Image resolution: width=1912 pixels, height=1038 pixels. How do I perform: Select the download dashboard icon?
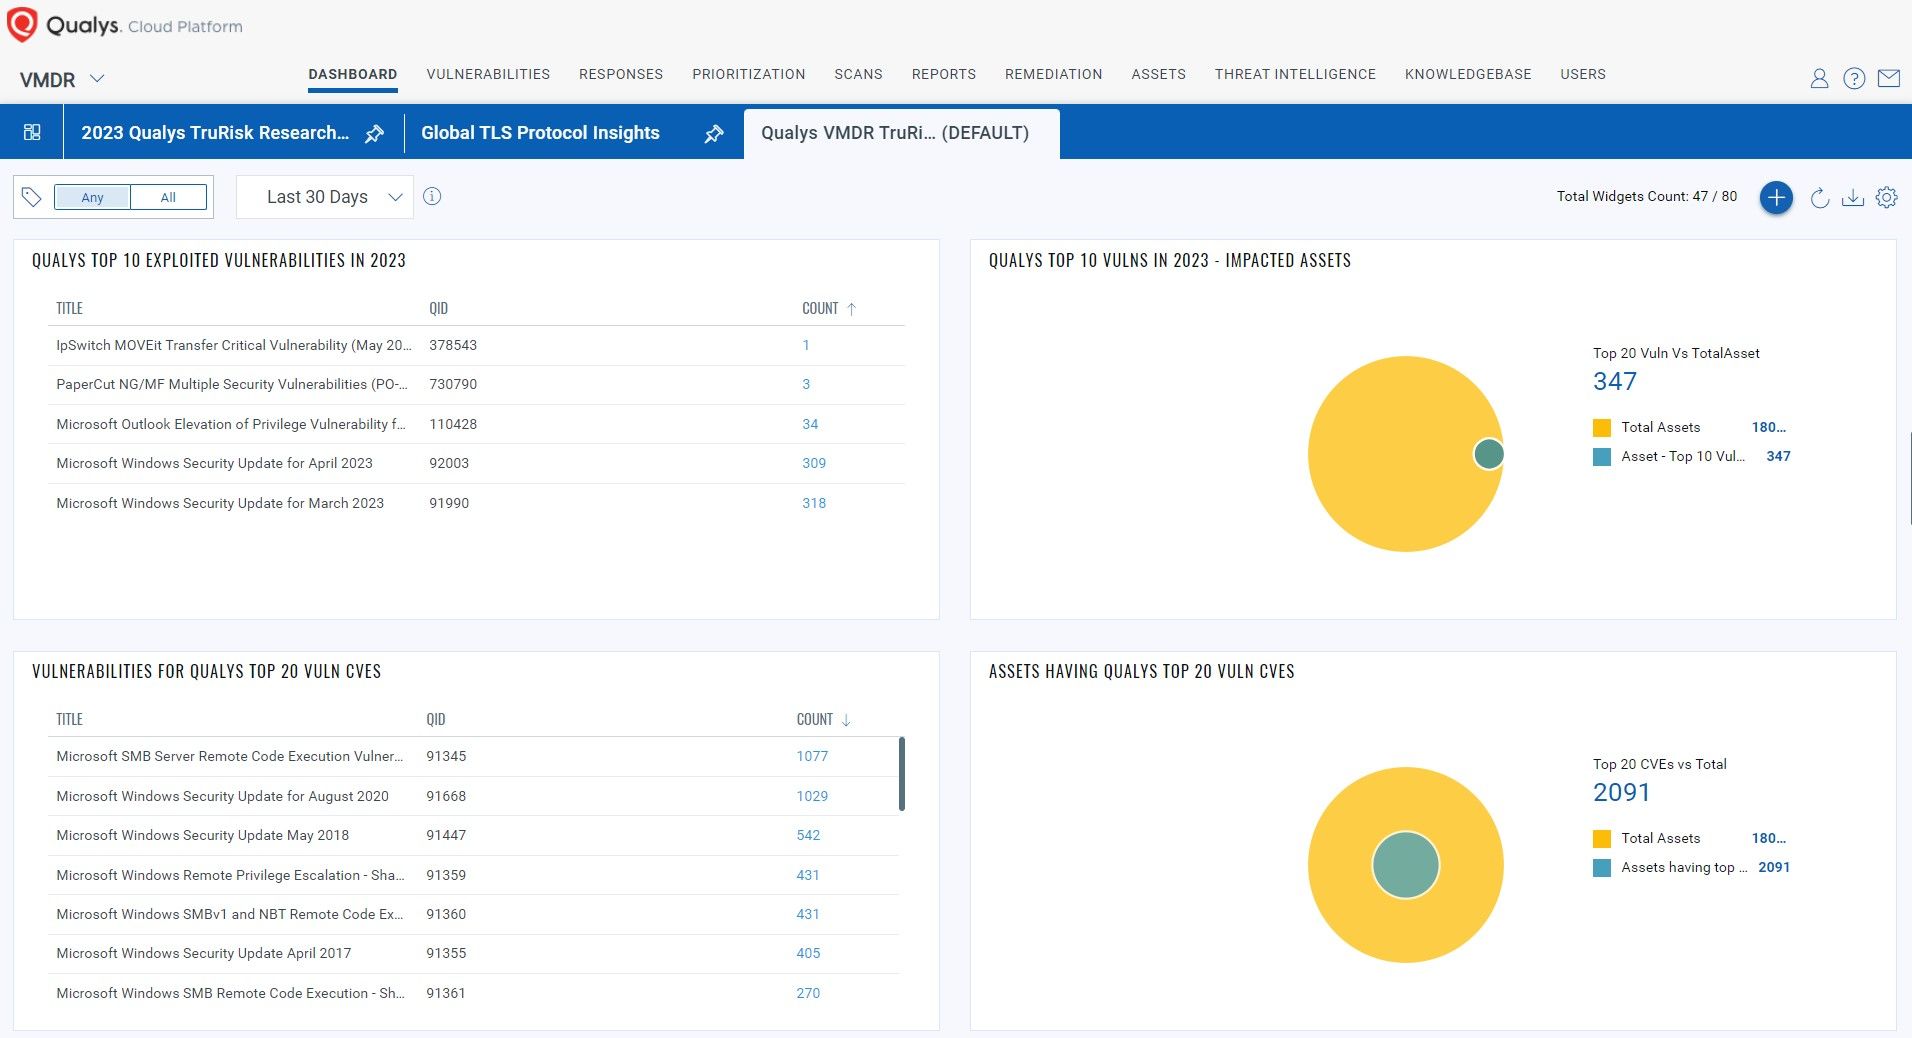[1851, 197]
